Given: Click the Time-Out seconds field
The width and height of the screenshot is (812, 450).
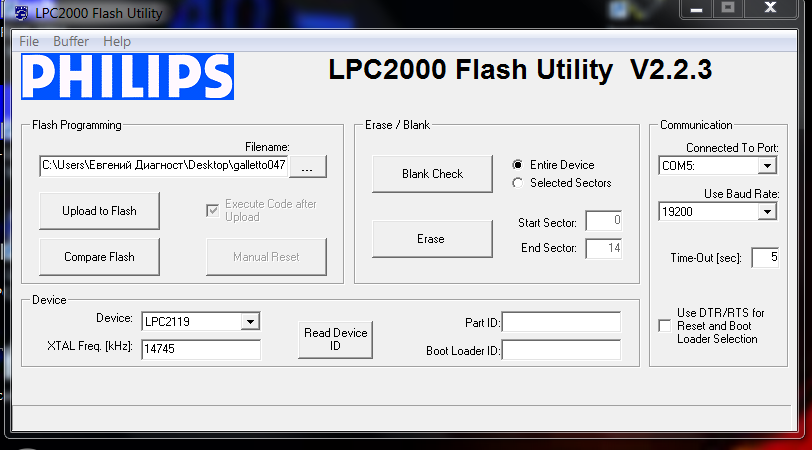Looking at the screenshot, I should [x=765, y=257].
